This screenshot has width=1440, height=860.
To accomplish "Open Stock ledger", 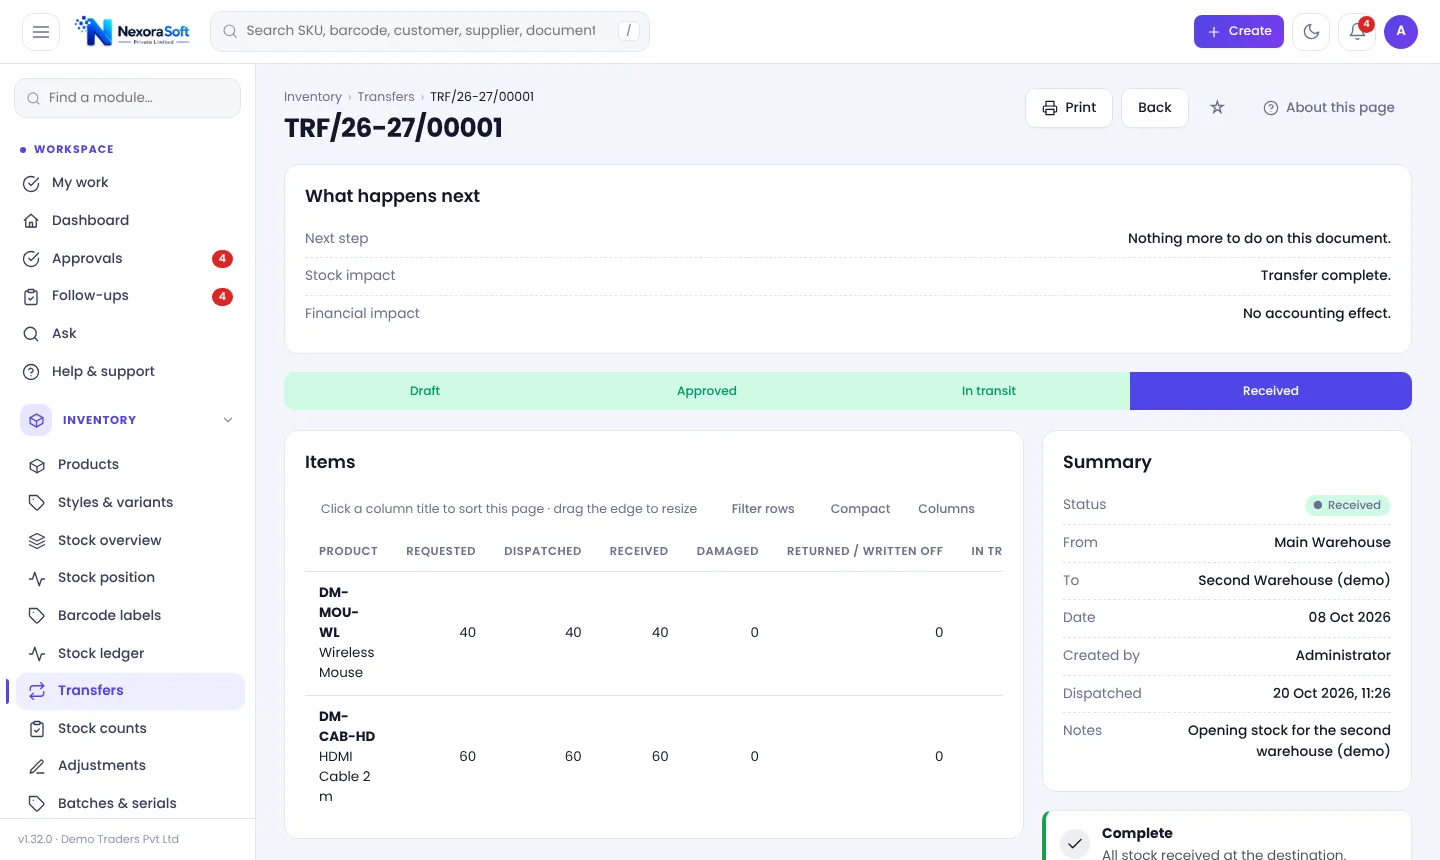I will click(x=130, y=654).
